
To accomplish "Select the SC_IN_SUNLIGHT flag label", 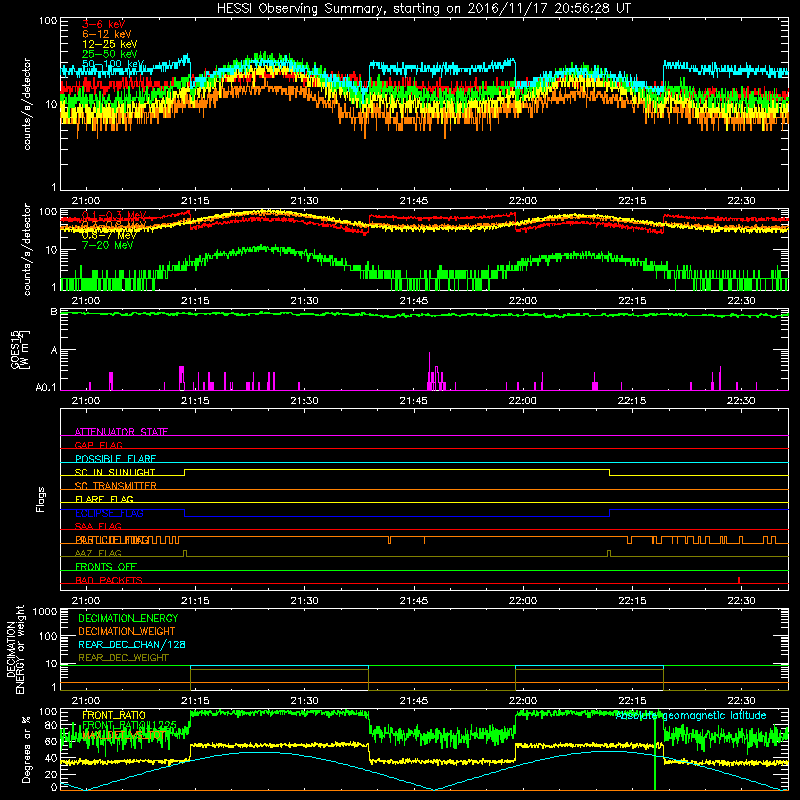I will coord(115,472).
